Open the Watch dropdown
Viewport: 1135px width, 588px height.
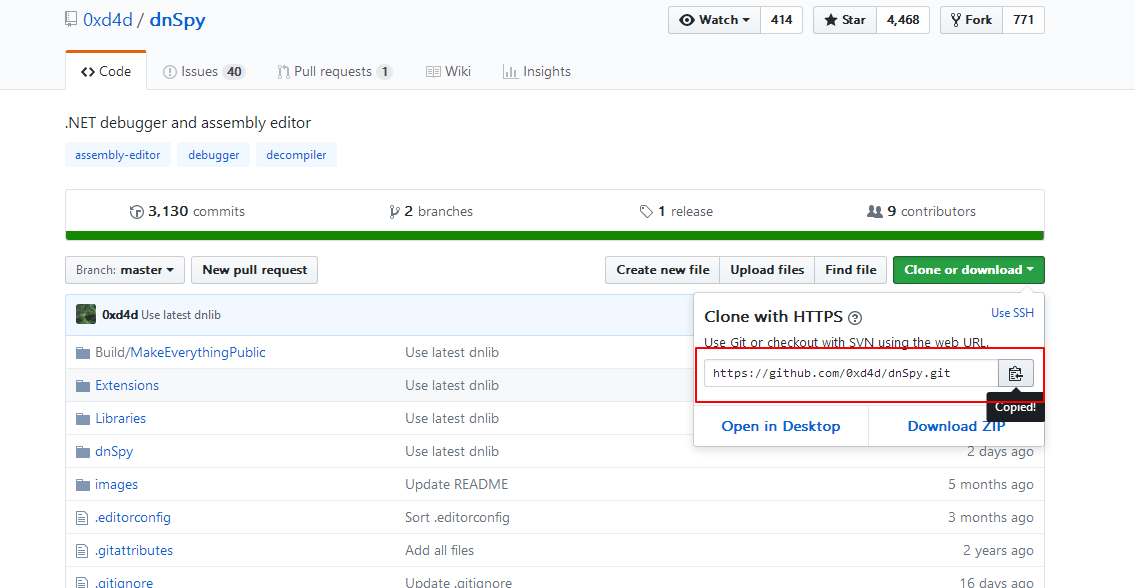point(714,20)
